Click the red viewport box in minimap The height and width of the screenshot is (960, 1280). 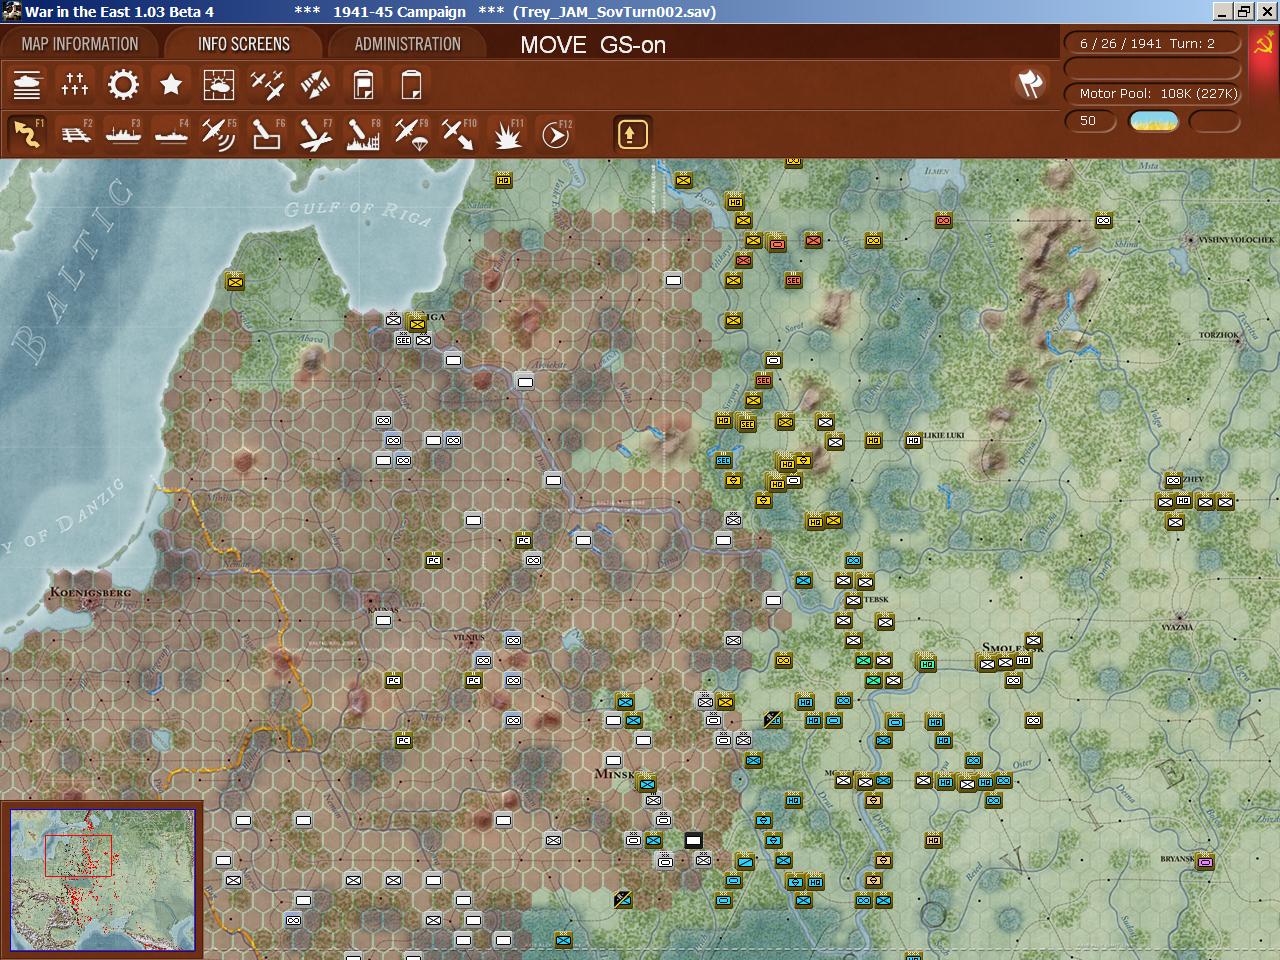[78, 856]
